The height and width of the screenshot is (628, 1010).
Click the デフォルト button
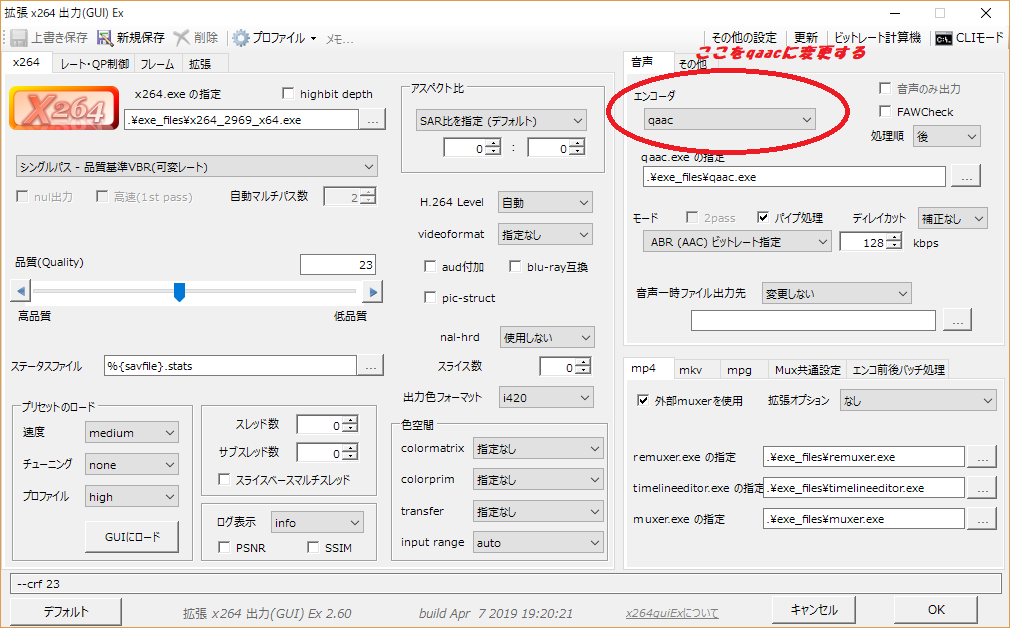pyautogui.click(x=66, y=611)
